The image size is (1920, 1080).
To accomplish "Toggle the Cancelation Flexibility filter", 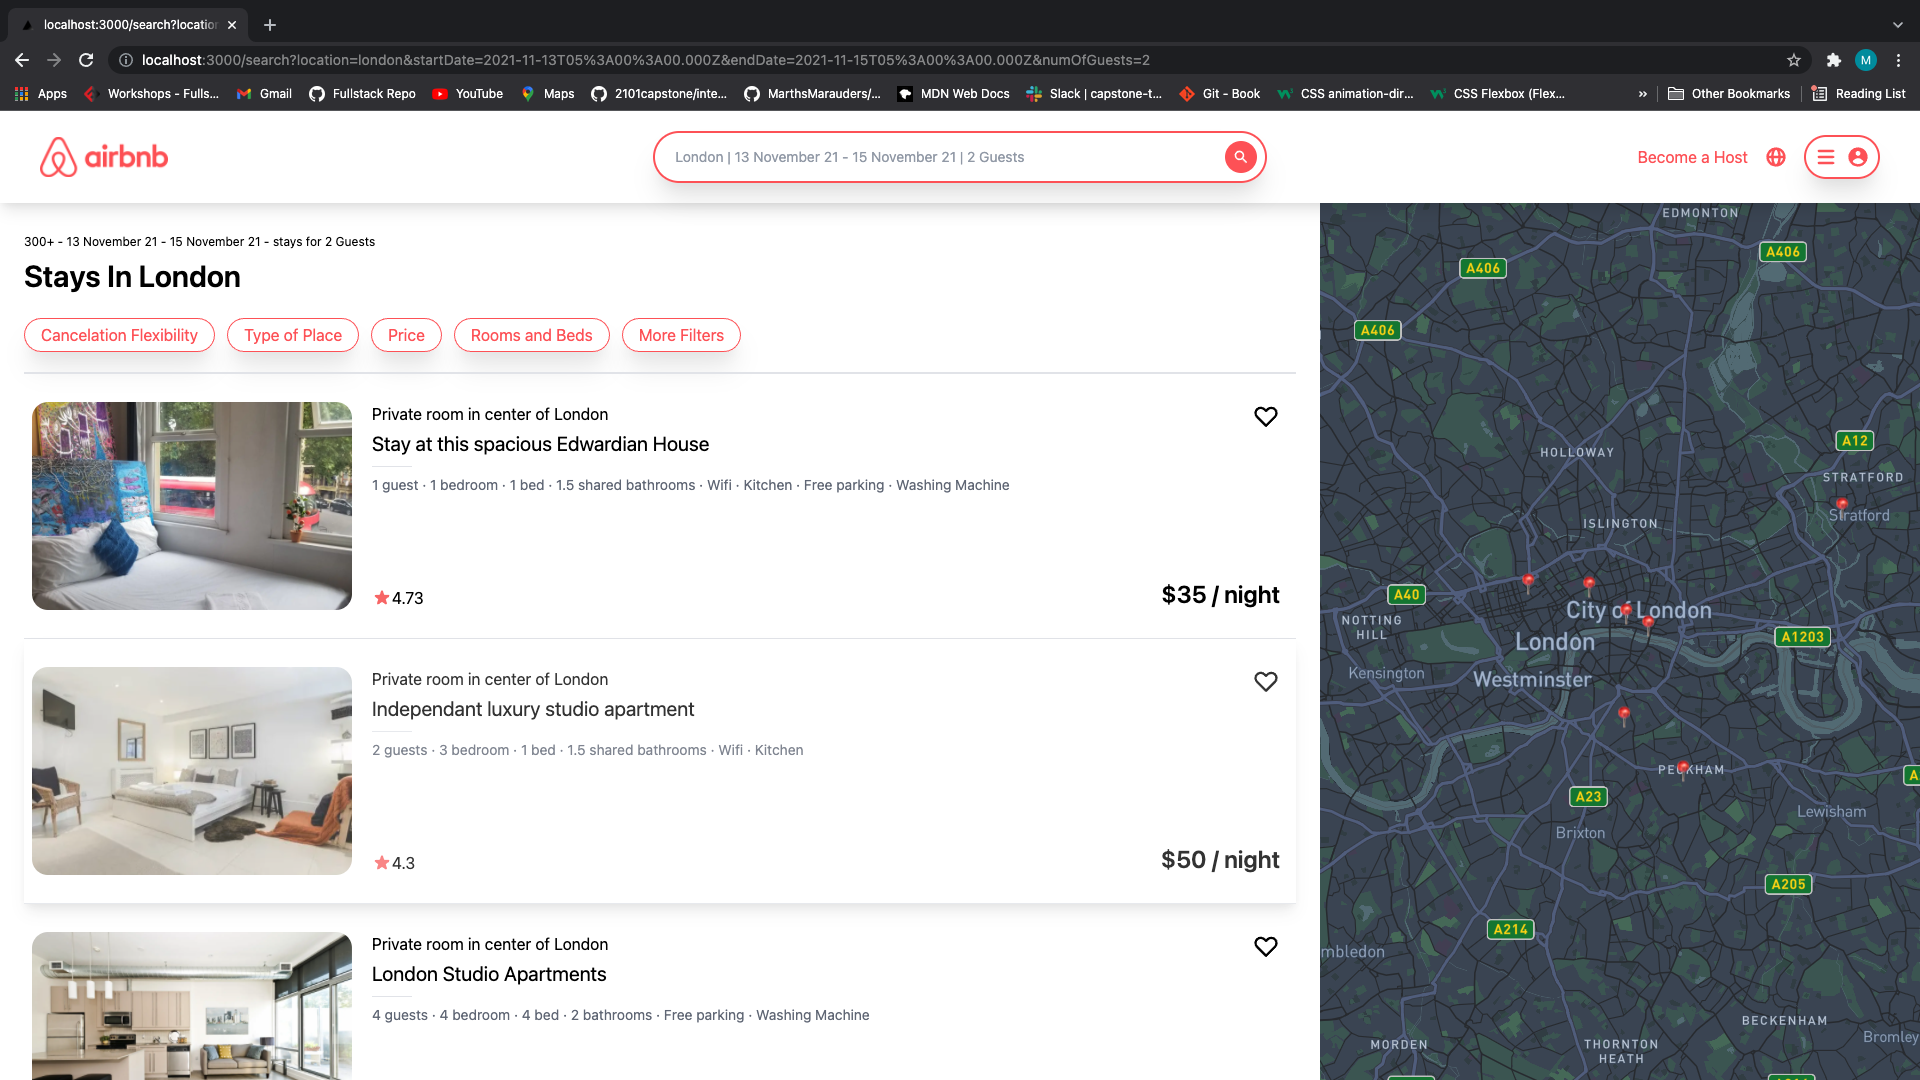I will 119,335.
